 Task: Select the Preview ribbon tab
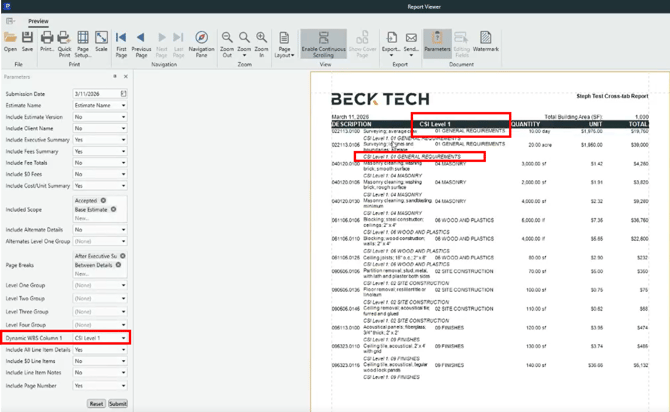[x=38, y=21]
